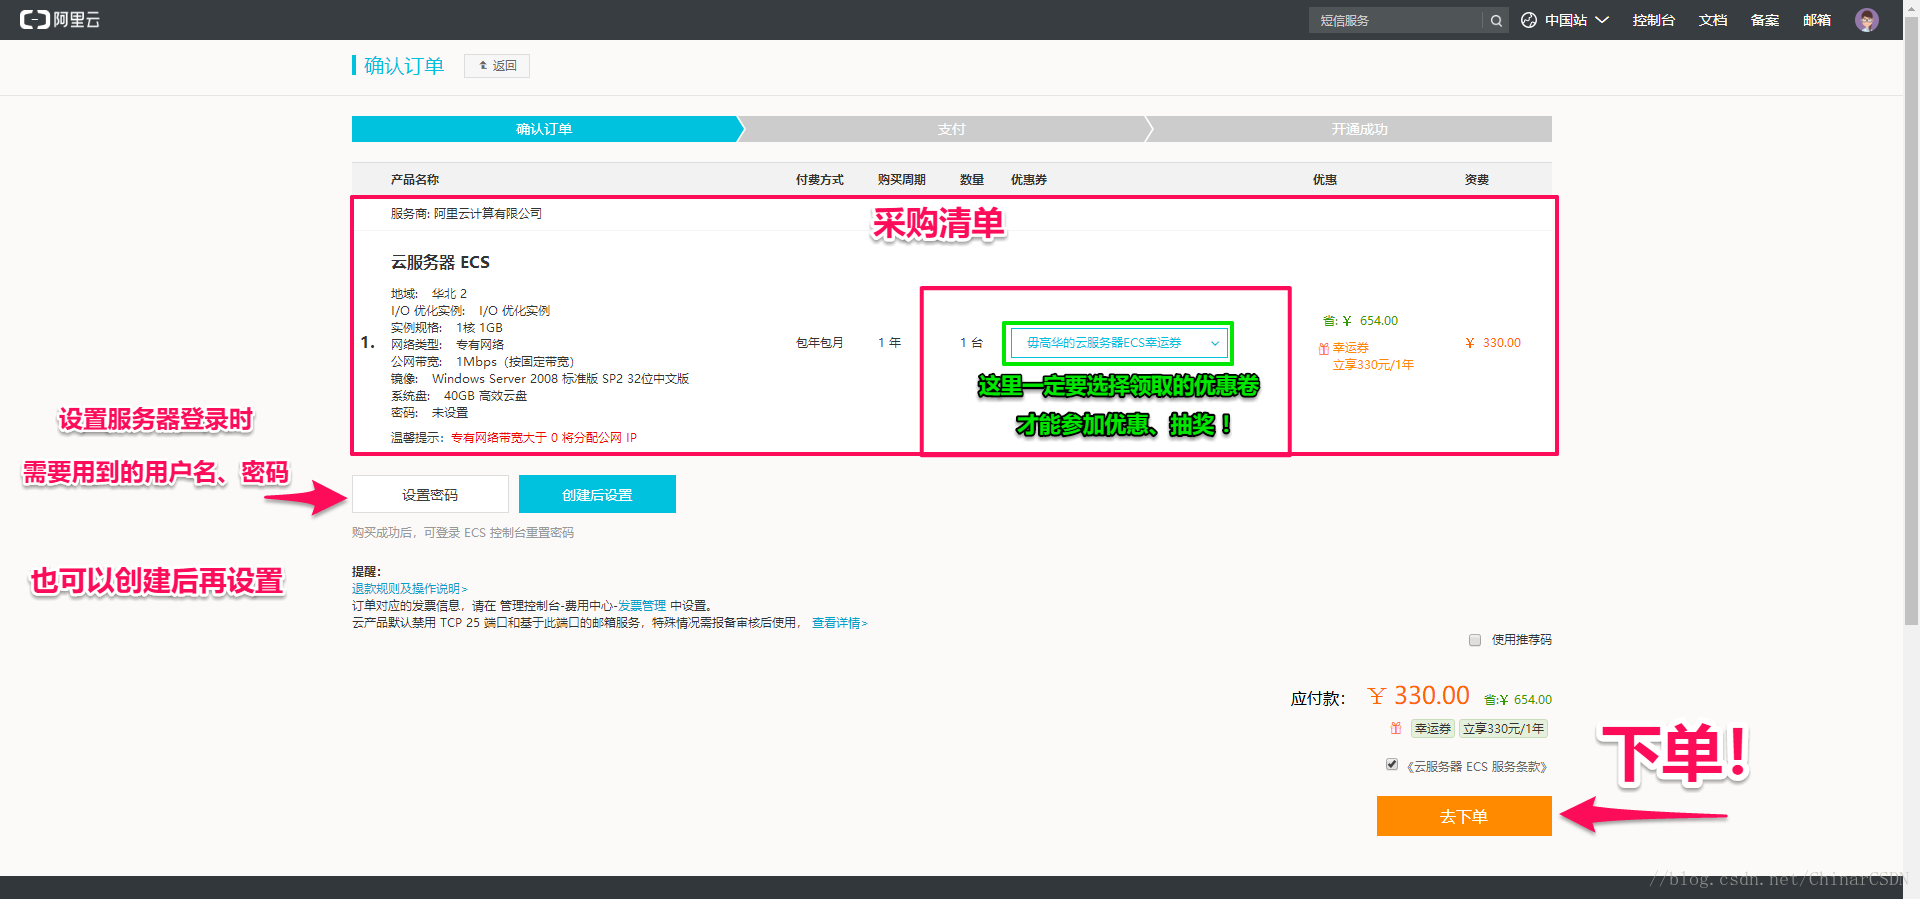The image size is (1920, 899).
Task: Open 邮箱 in the top navigation
Action: point(1817,20)
